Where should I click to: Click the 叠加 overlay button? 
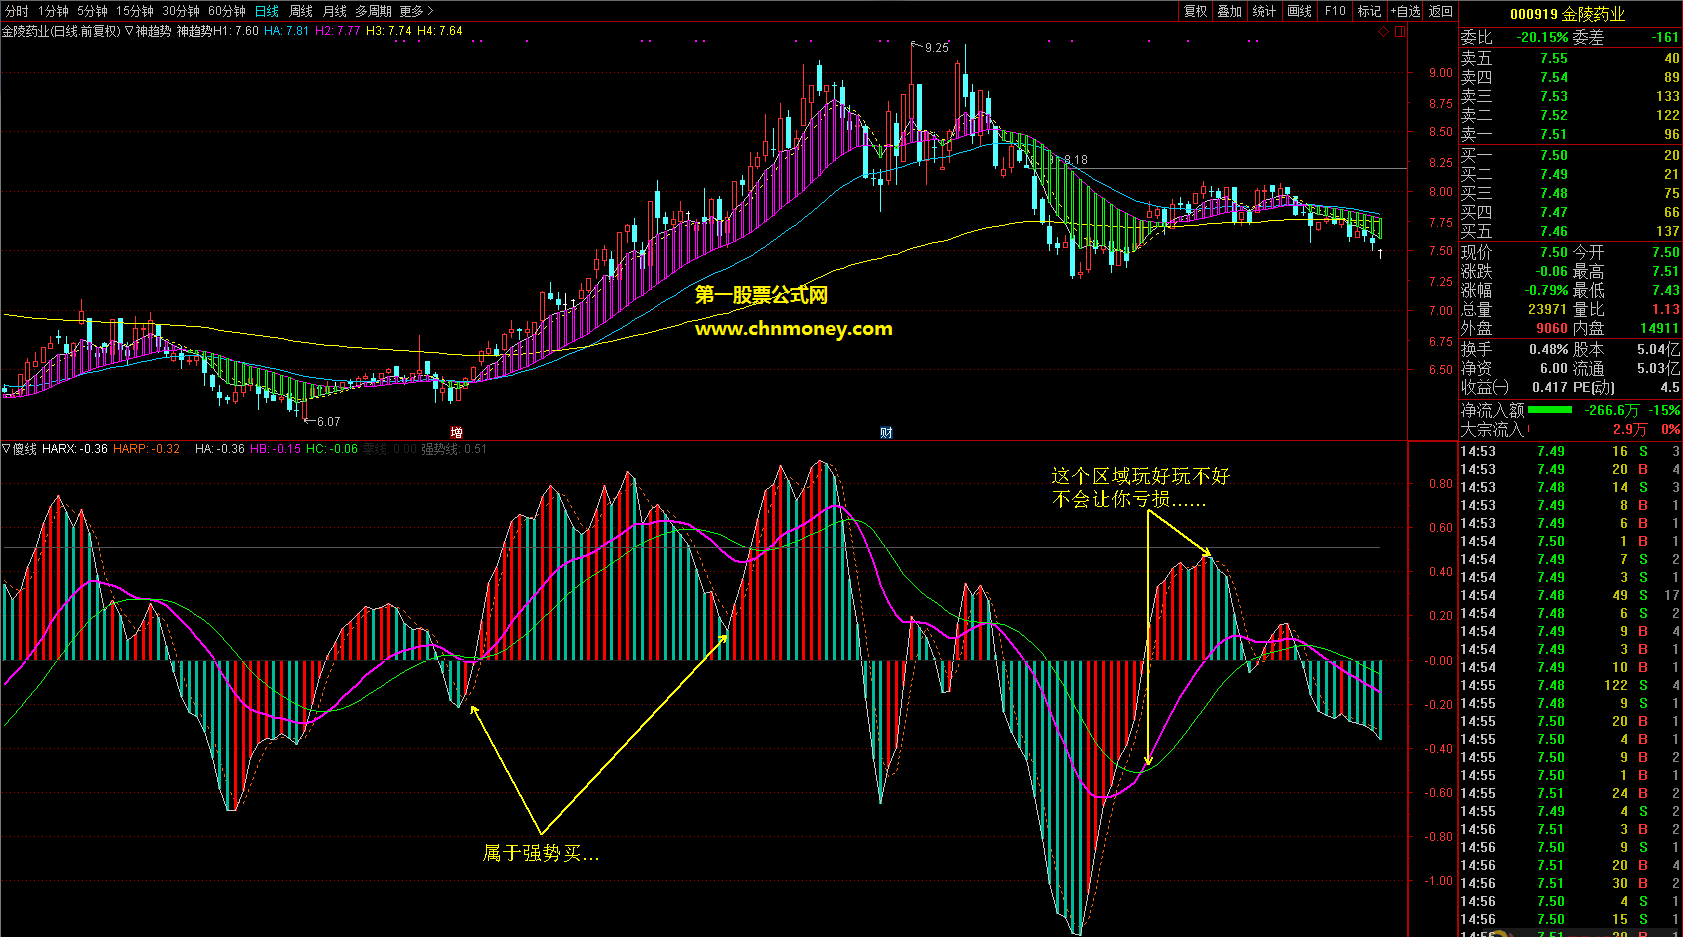[x=1229, y=11]
